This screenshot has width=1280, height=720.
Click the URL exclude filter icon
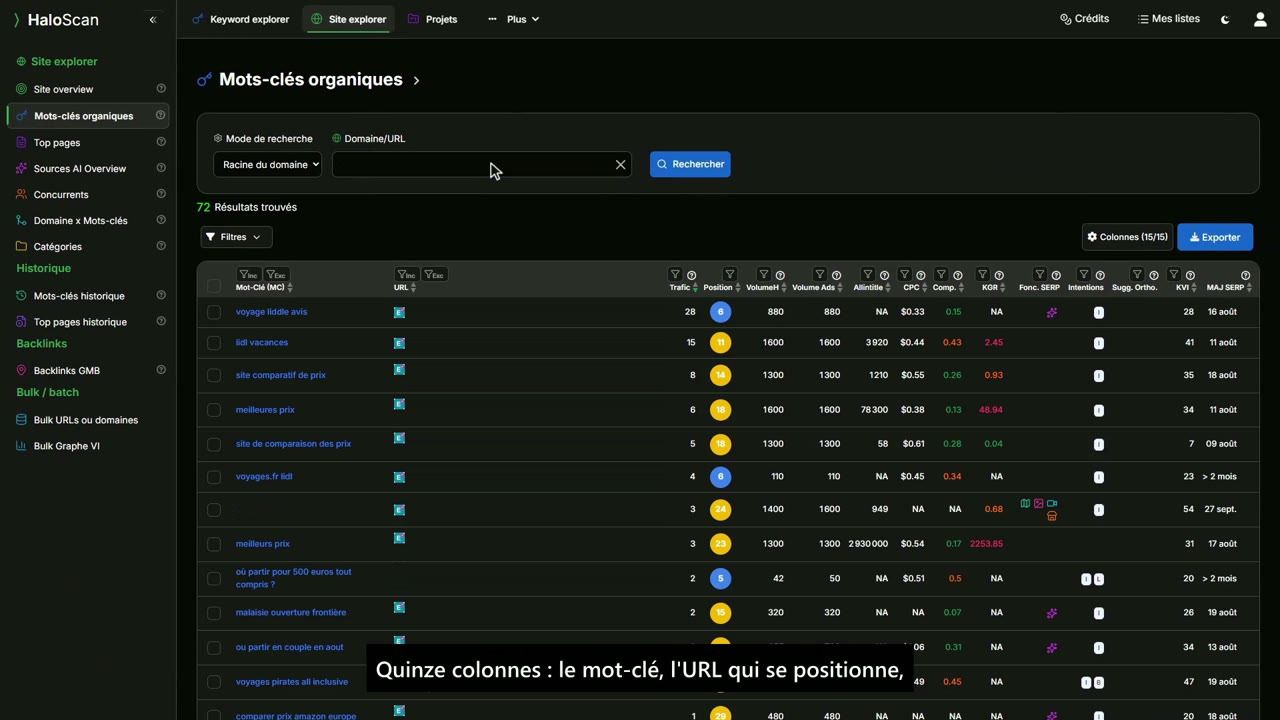tap(434, 275)
